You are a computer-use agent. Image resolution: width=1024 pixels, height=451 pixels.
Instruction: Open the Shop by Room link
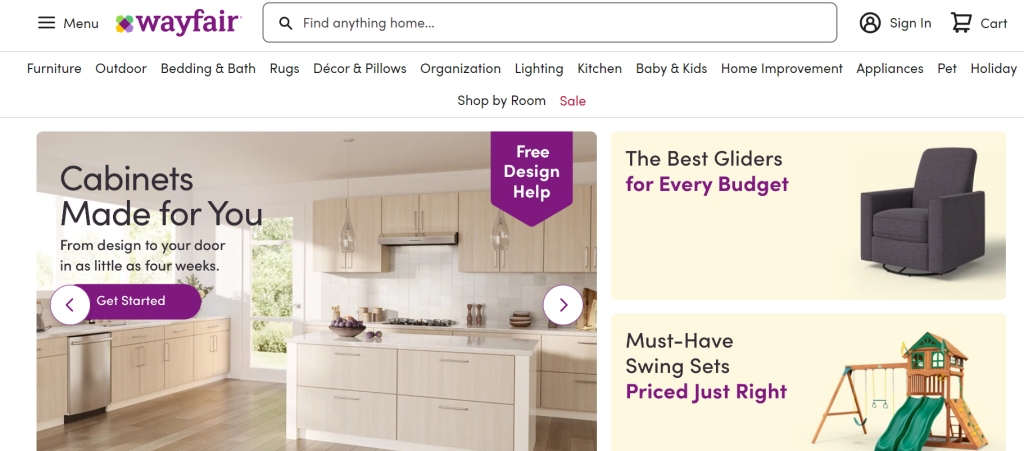(502, 101)
